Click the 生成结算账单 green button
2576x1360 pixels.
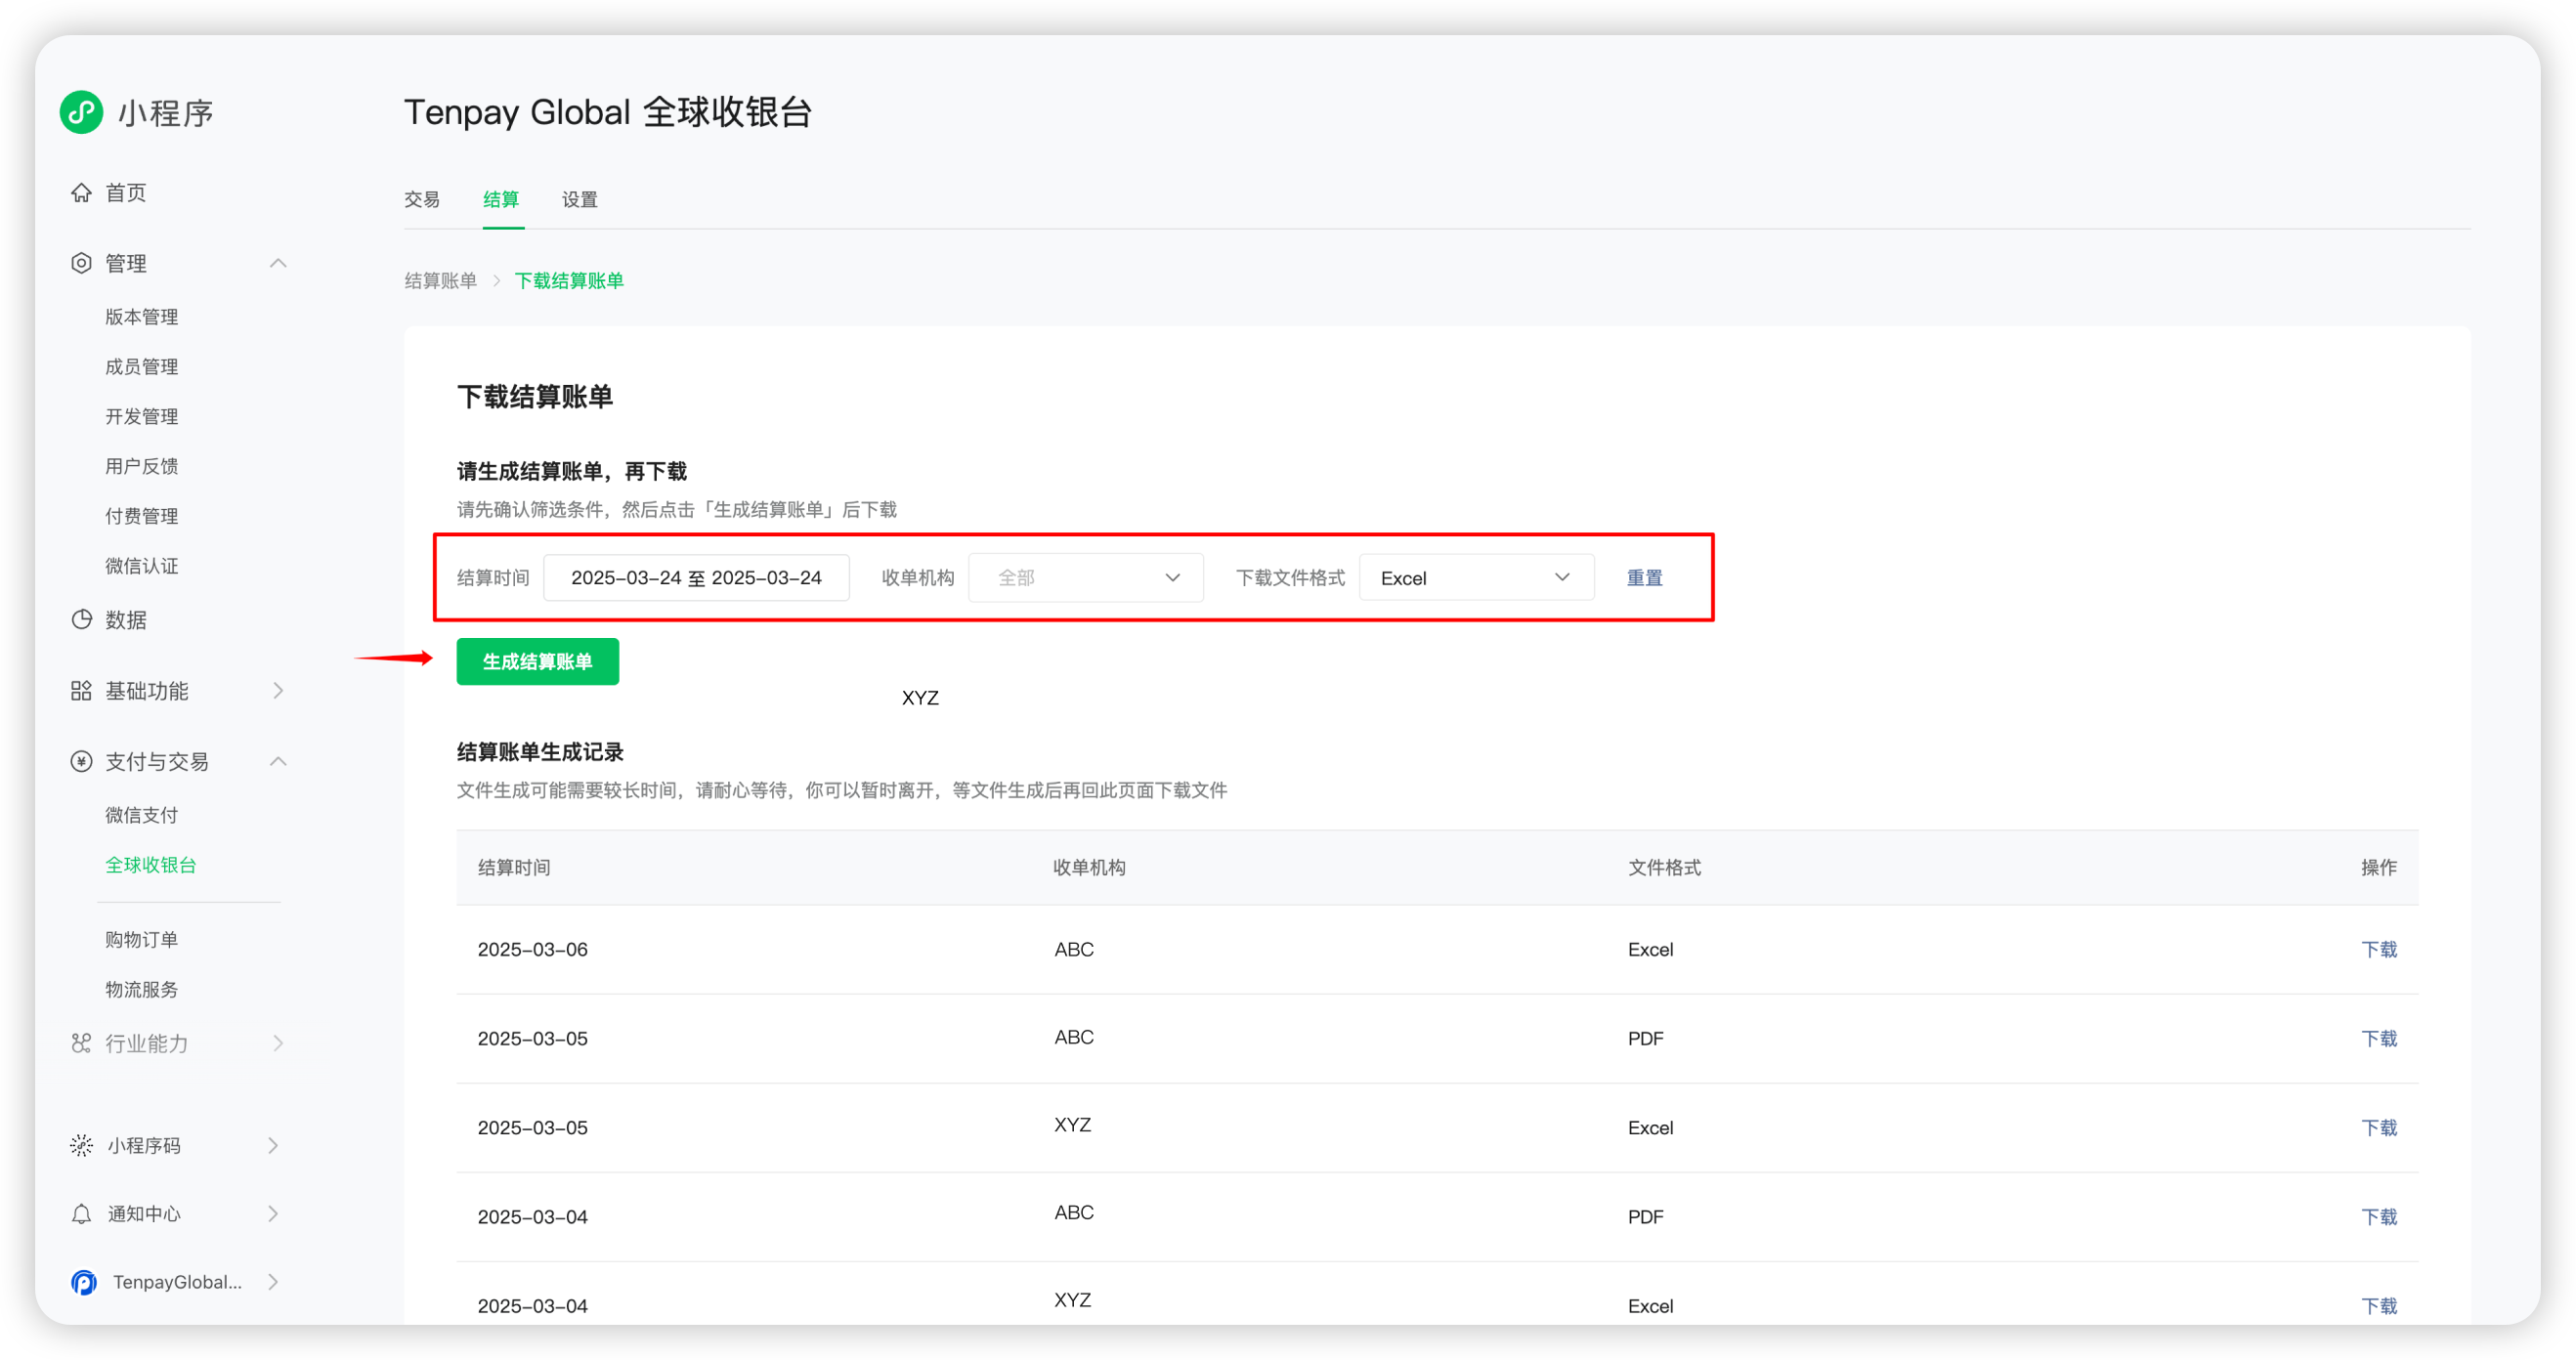(537, 661)
